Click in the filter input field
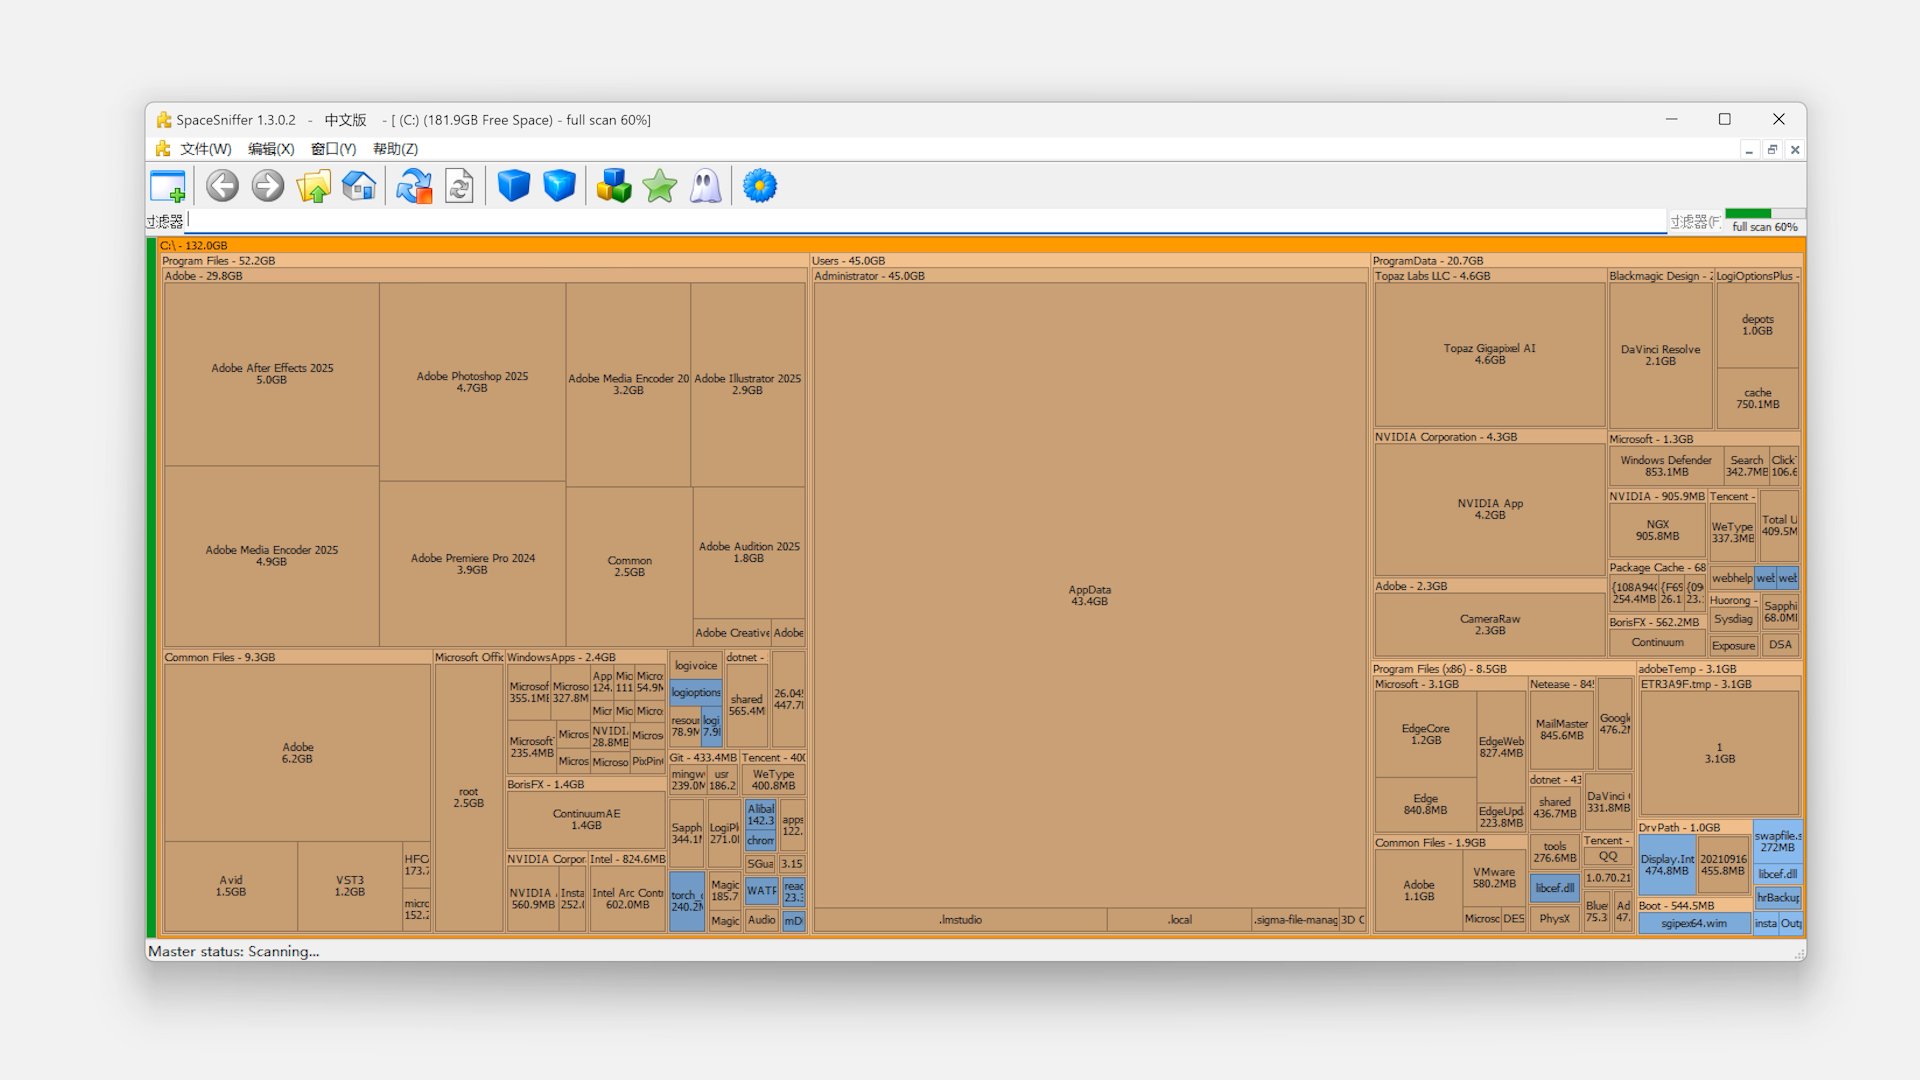This screenshot has height=1080, width=1920. coord(900,221)
